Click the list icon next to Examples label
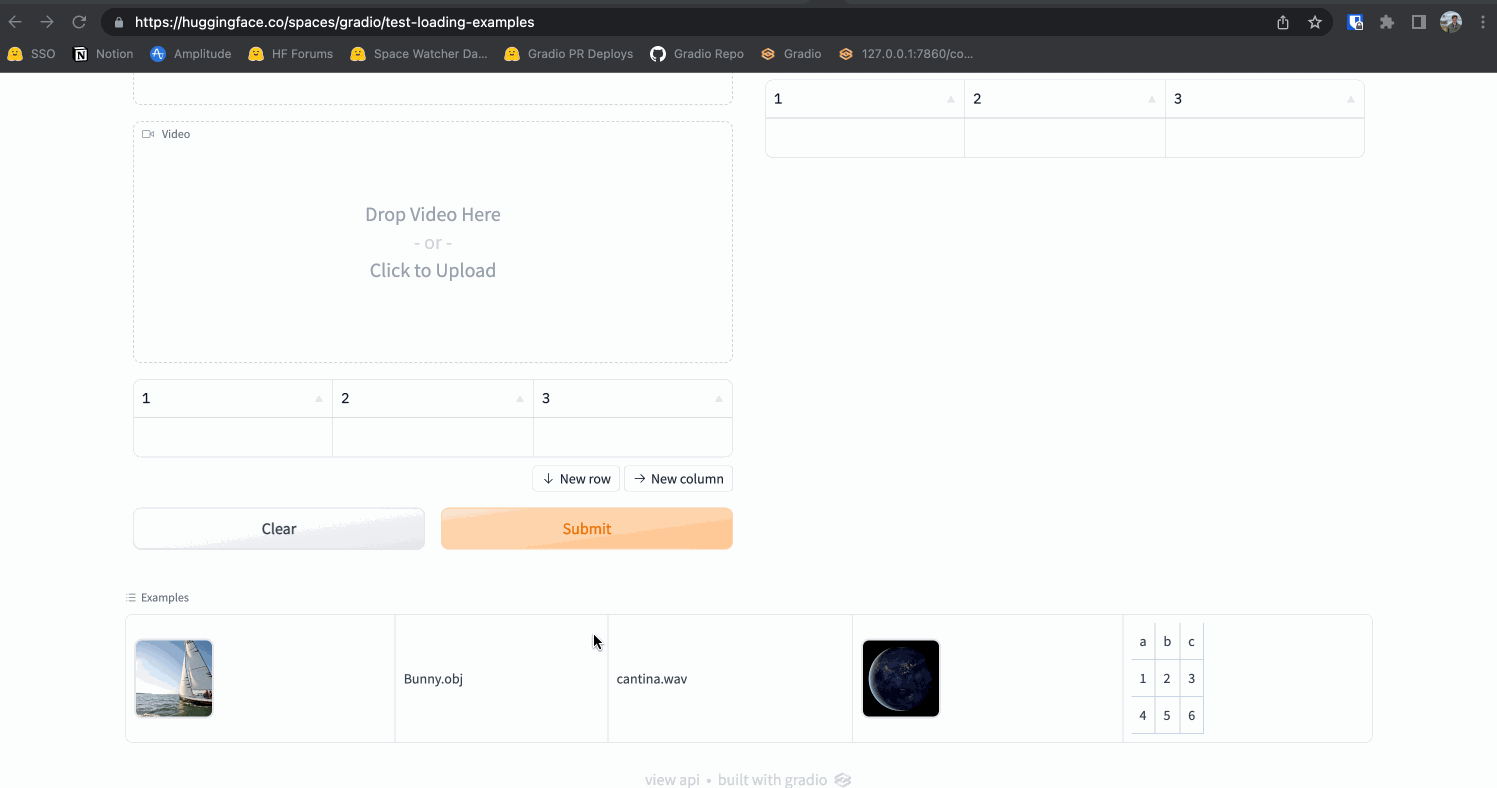This screenshot has height=788, width=1497. point(130,597)
